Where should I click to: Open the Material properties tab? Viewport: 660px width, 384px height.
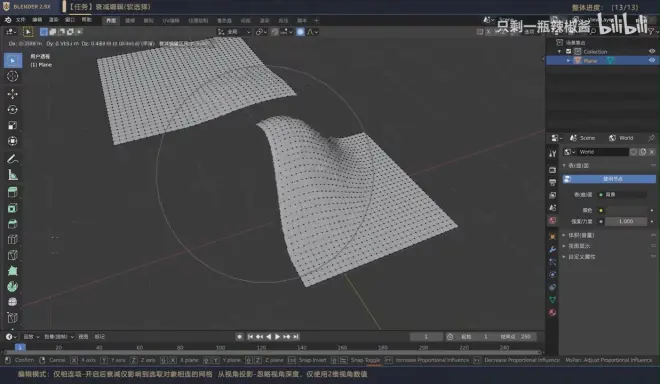coord(553,312)
